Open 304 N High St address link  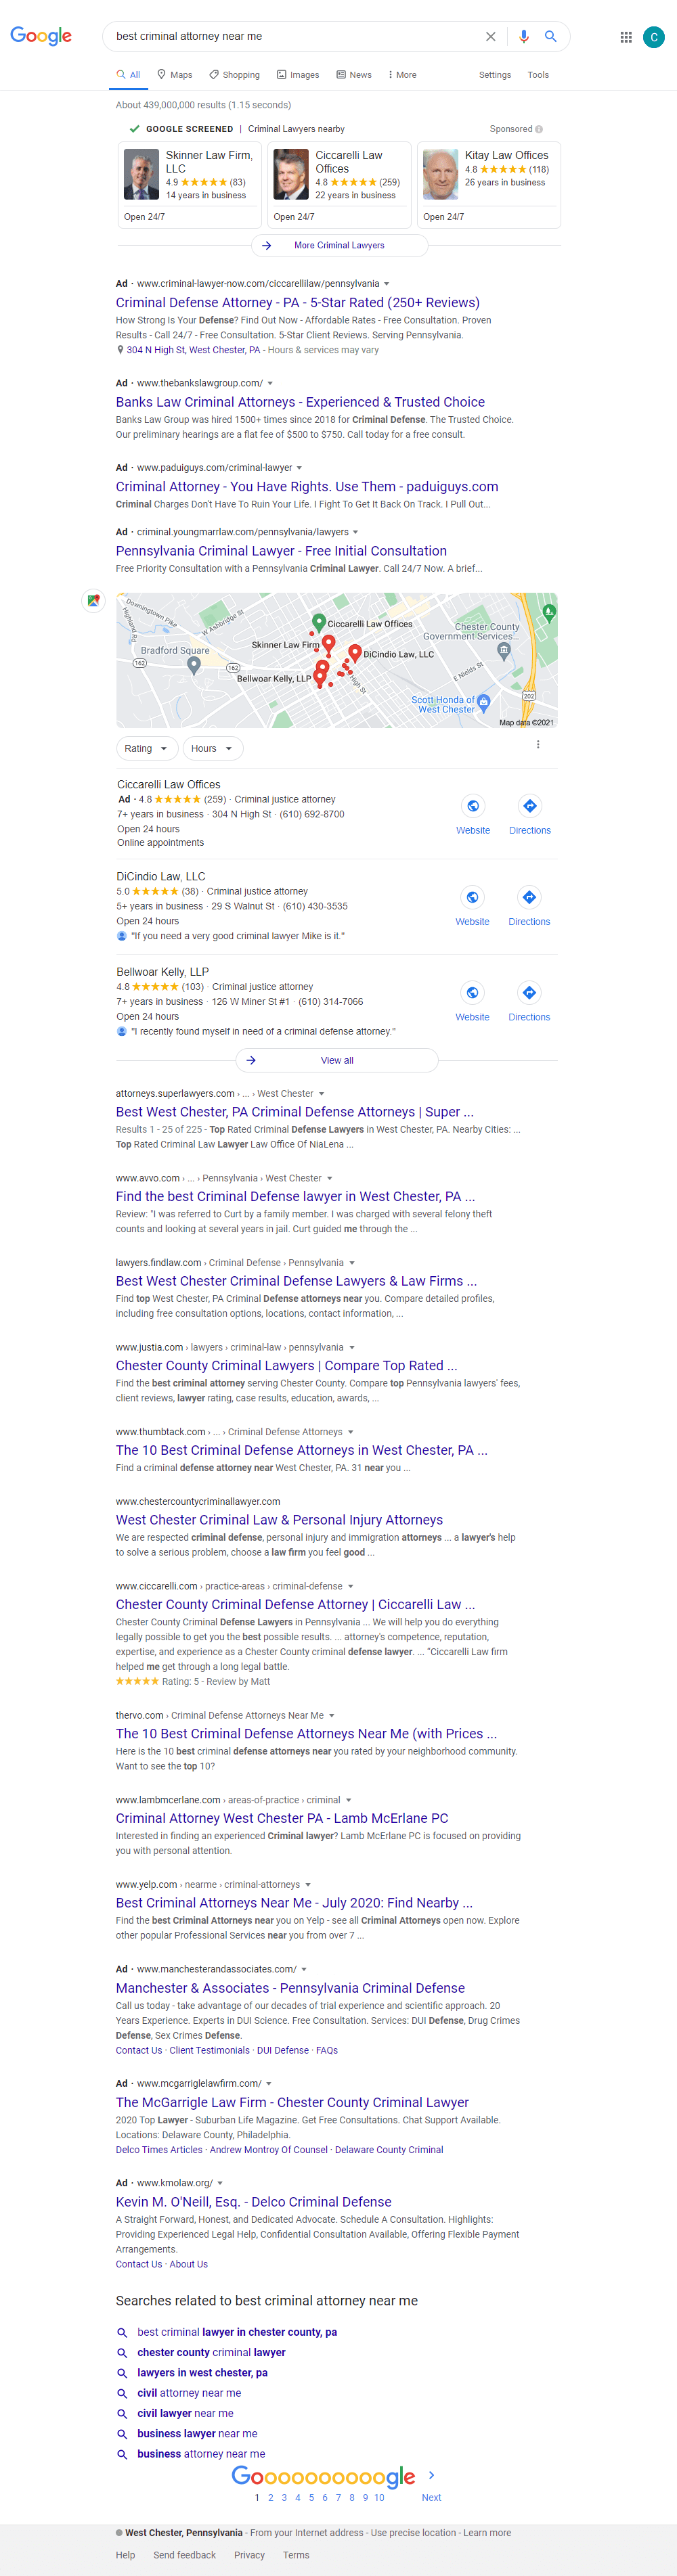[193, 350]
